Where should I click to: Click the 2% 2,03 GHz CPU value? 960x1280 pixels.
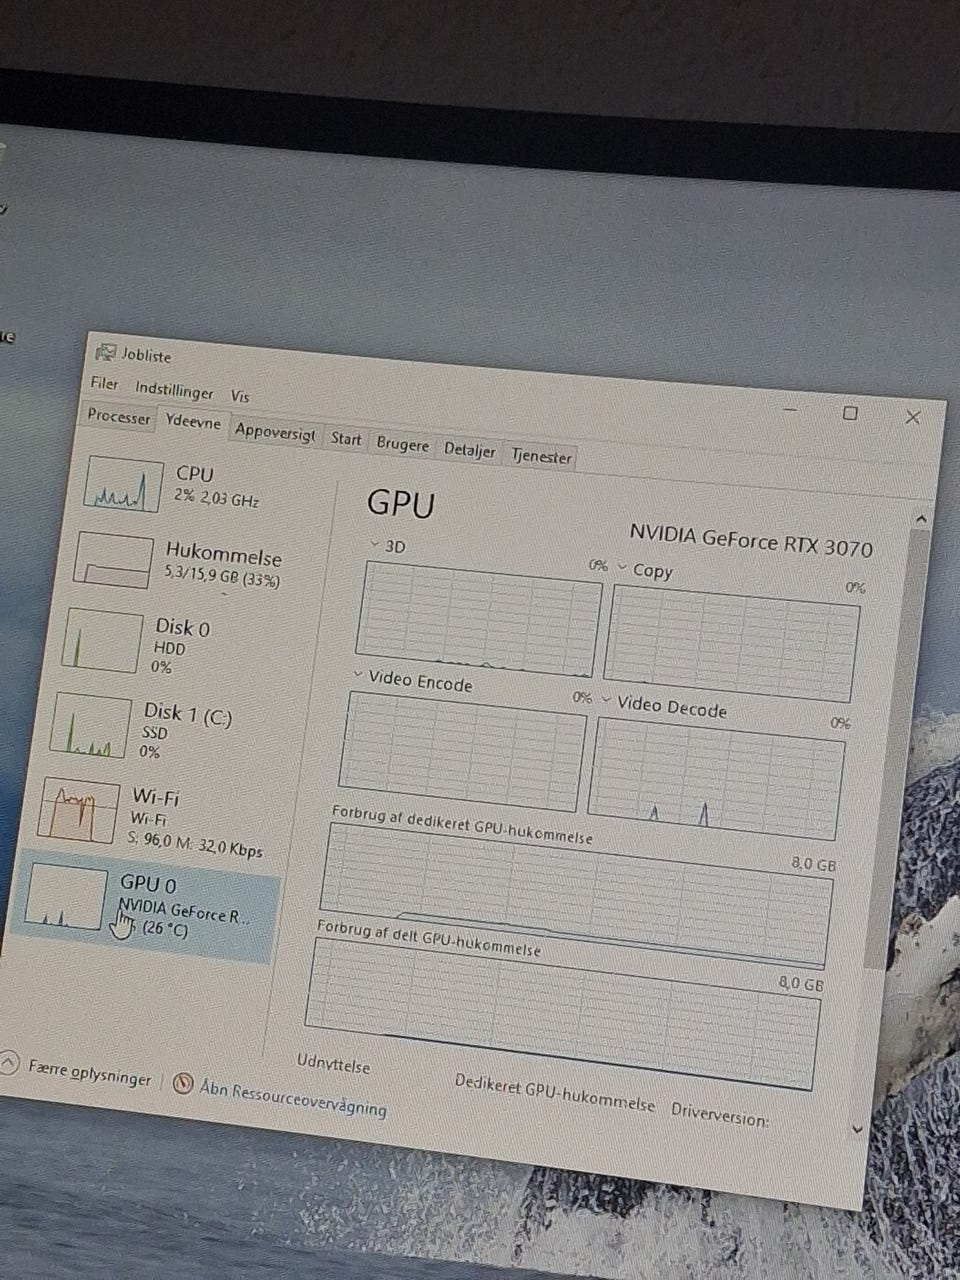(216, 496)
